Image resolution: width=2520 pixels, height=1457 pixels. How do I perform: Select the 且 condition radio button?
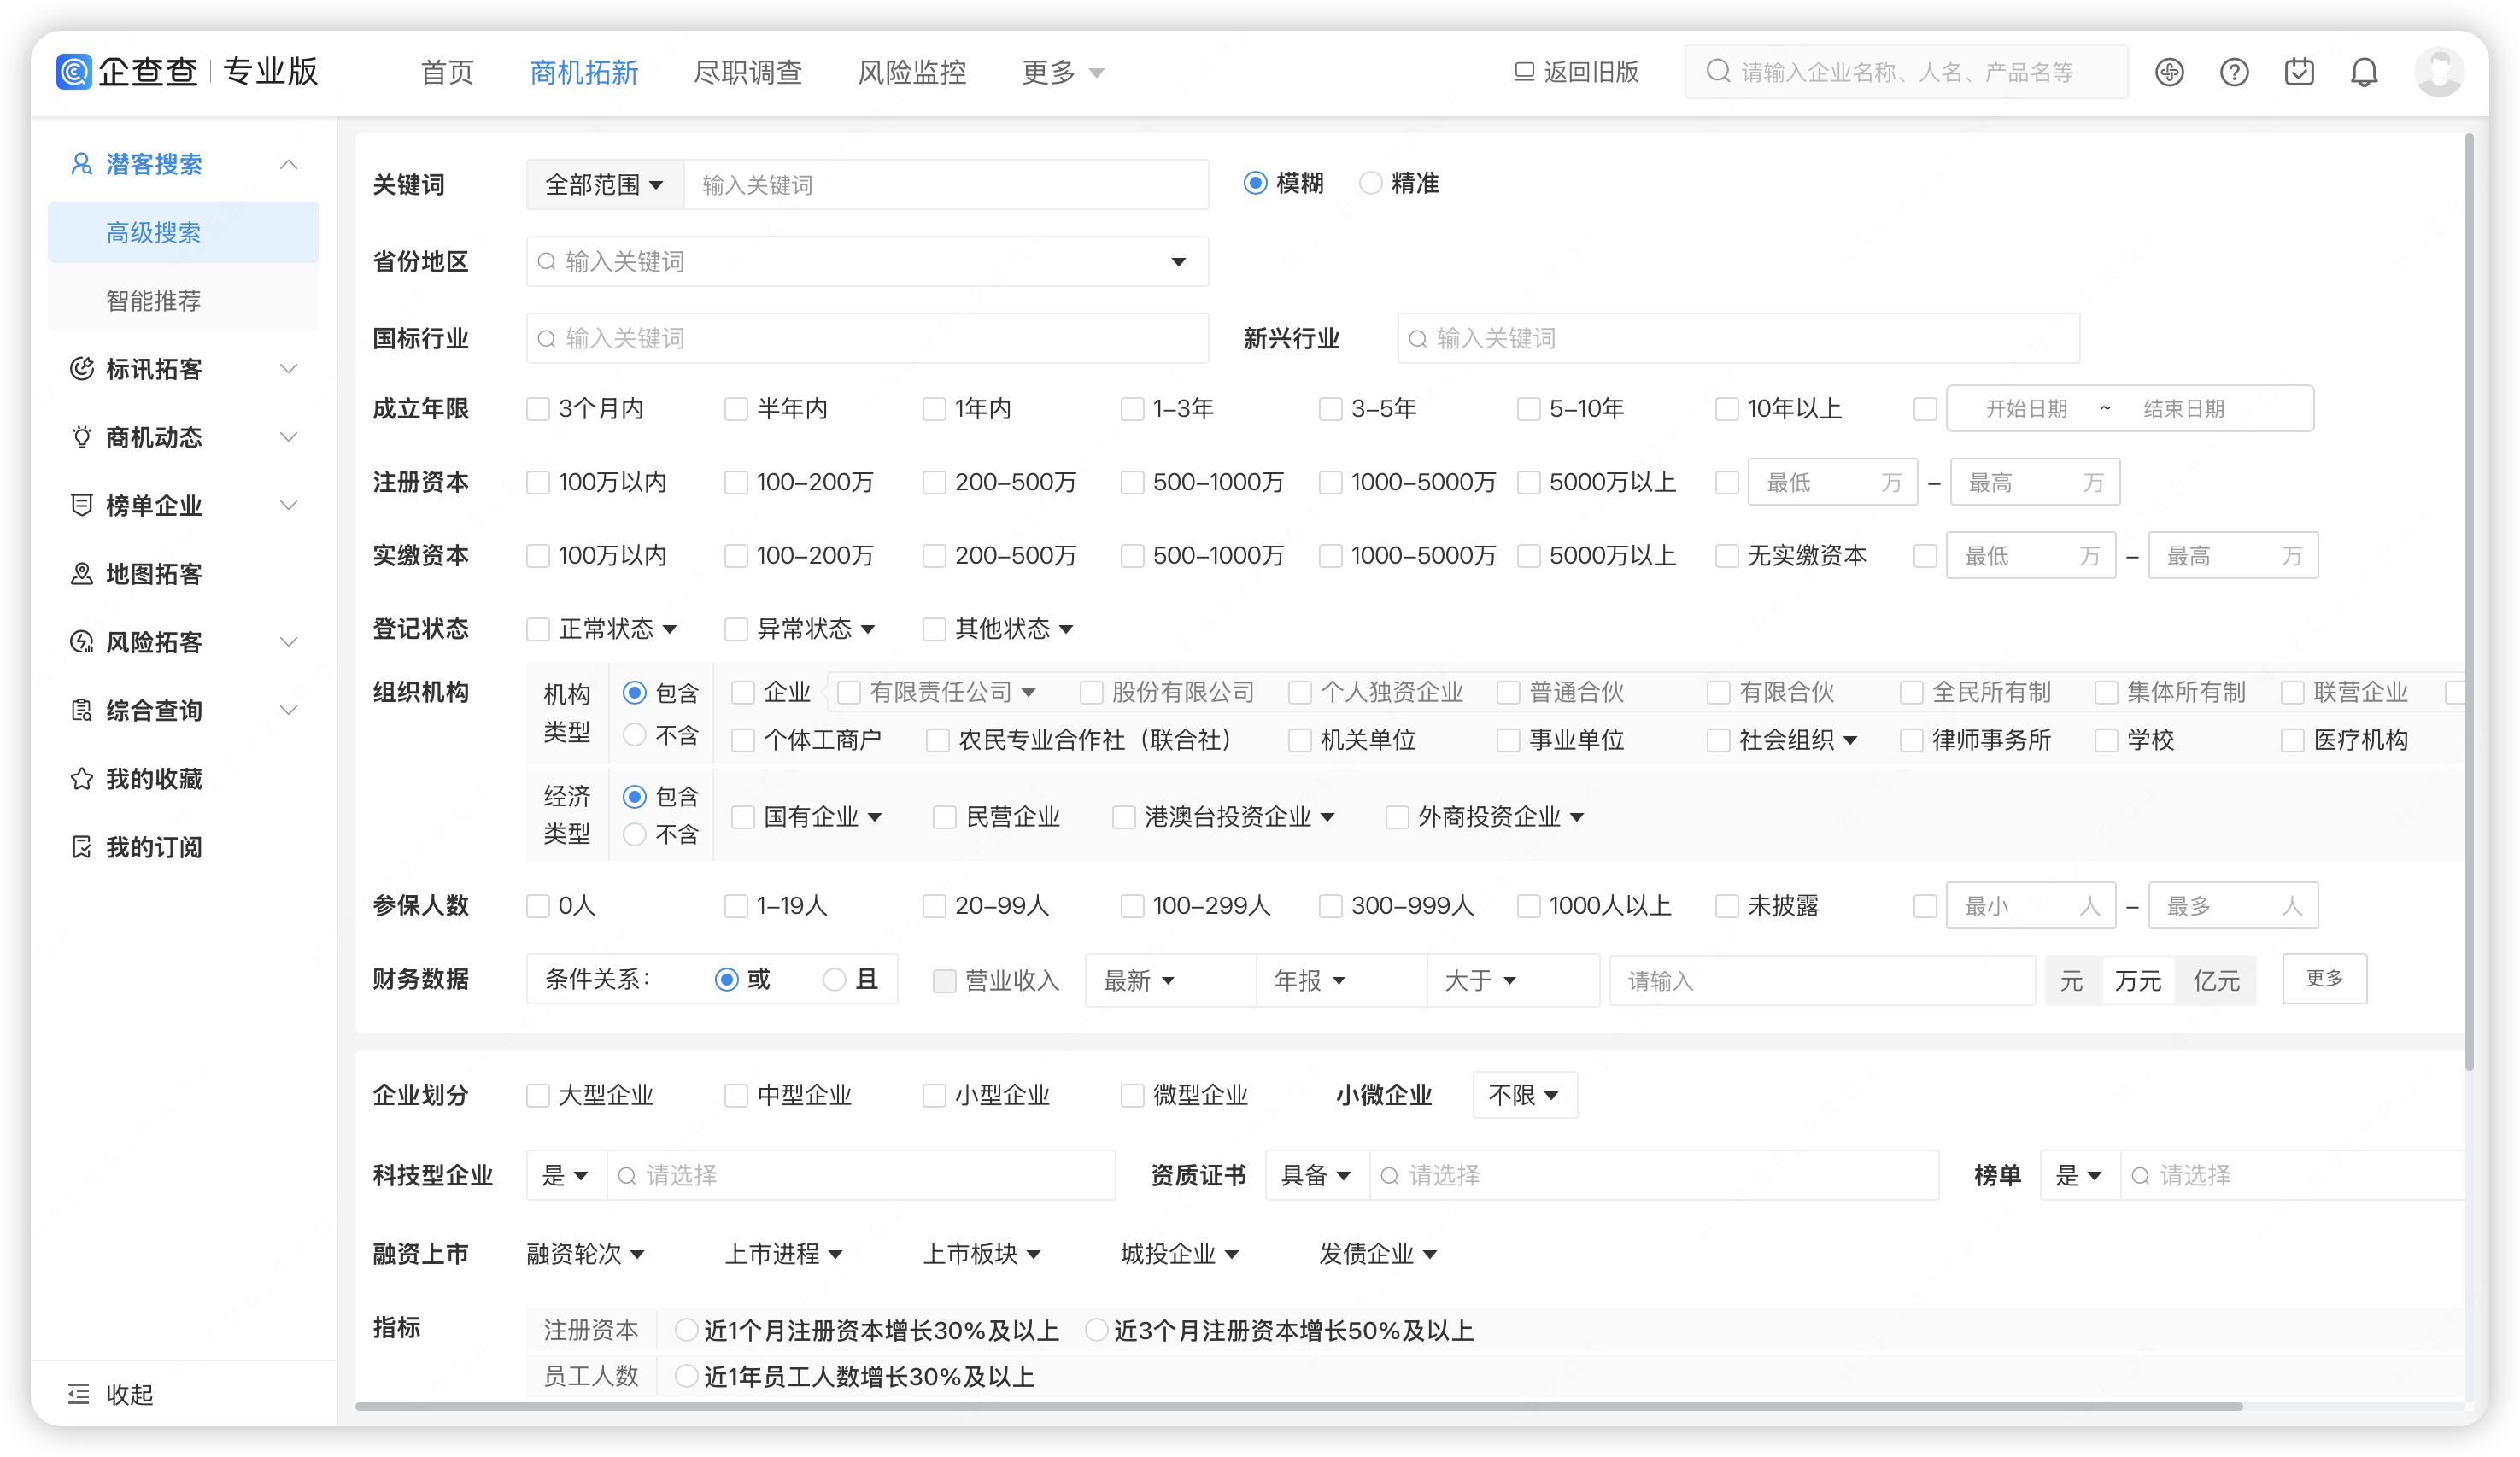click(x=834, y=980)
